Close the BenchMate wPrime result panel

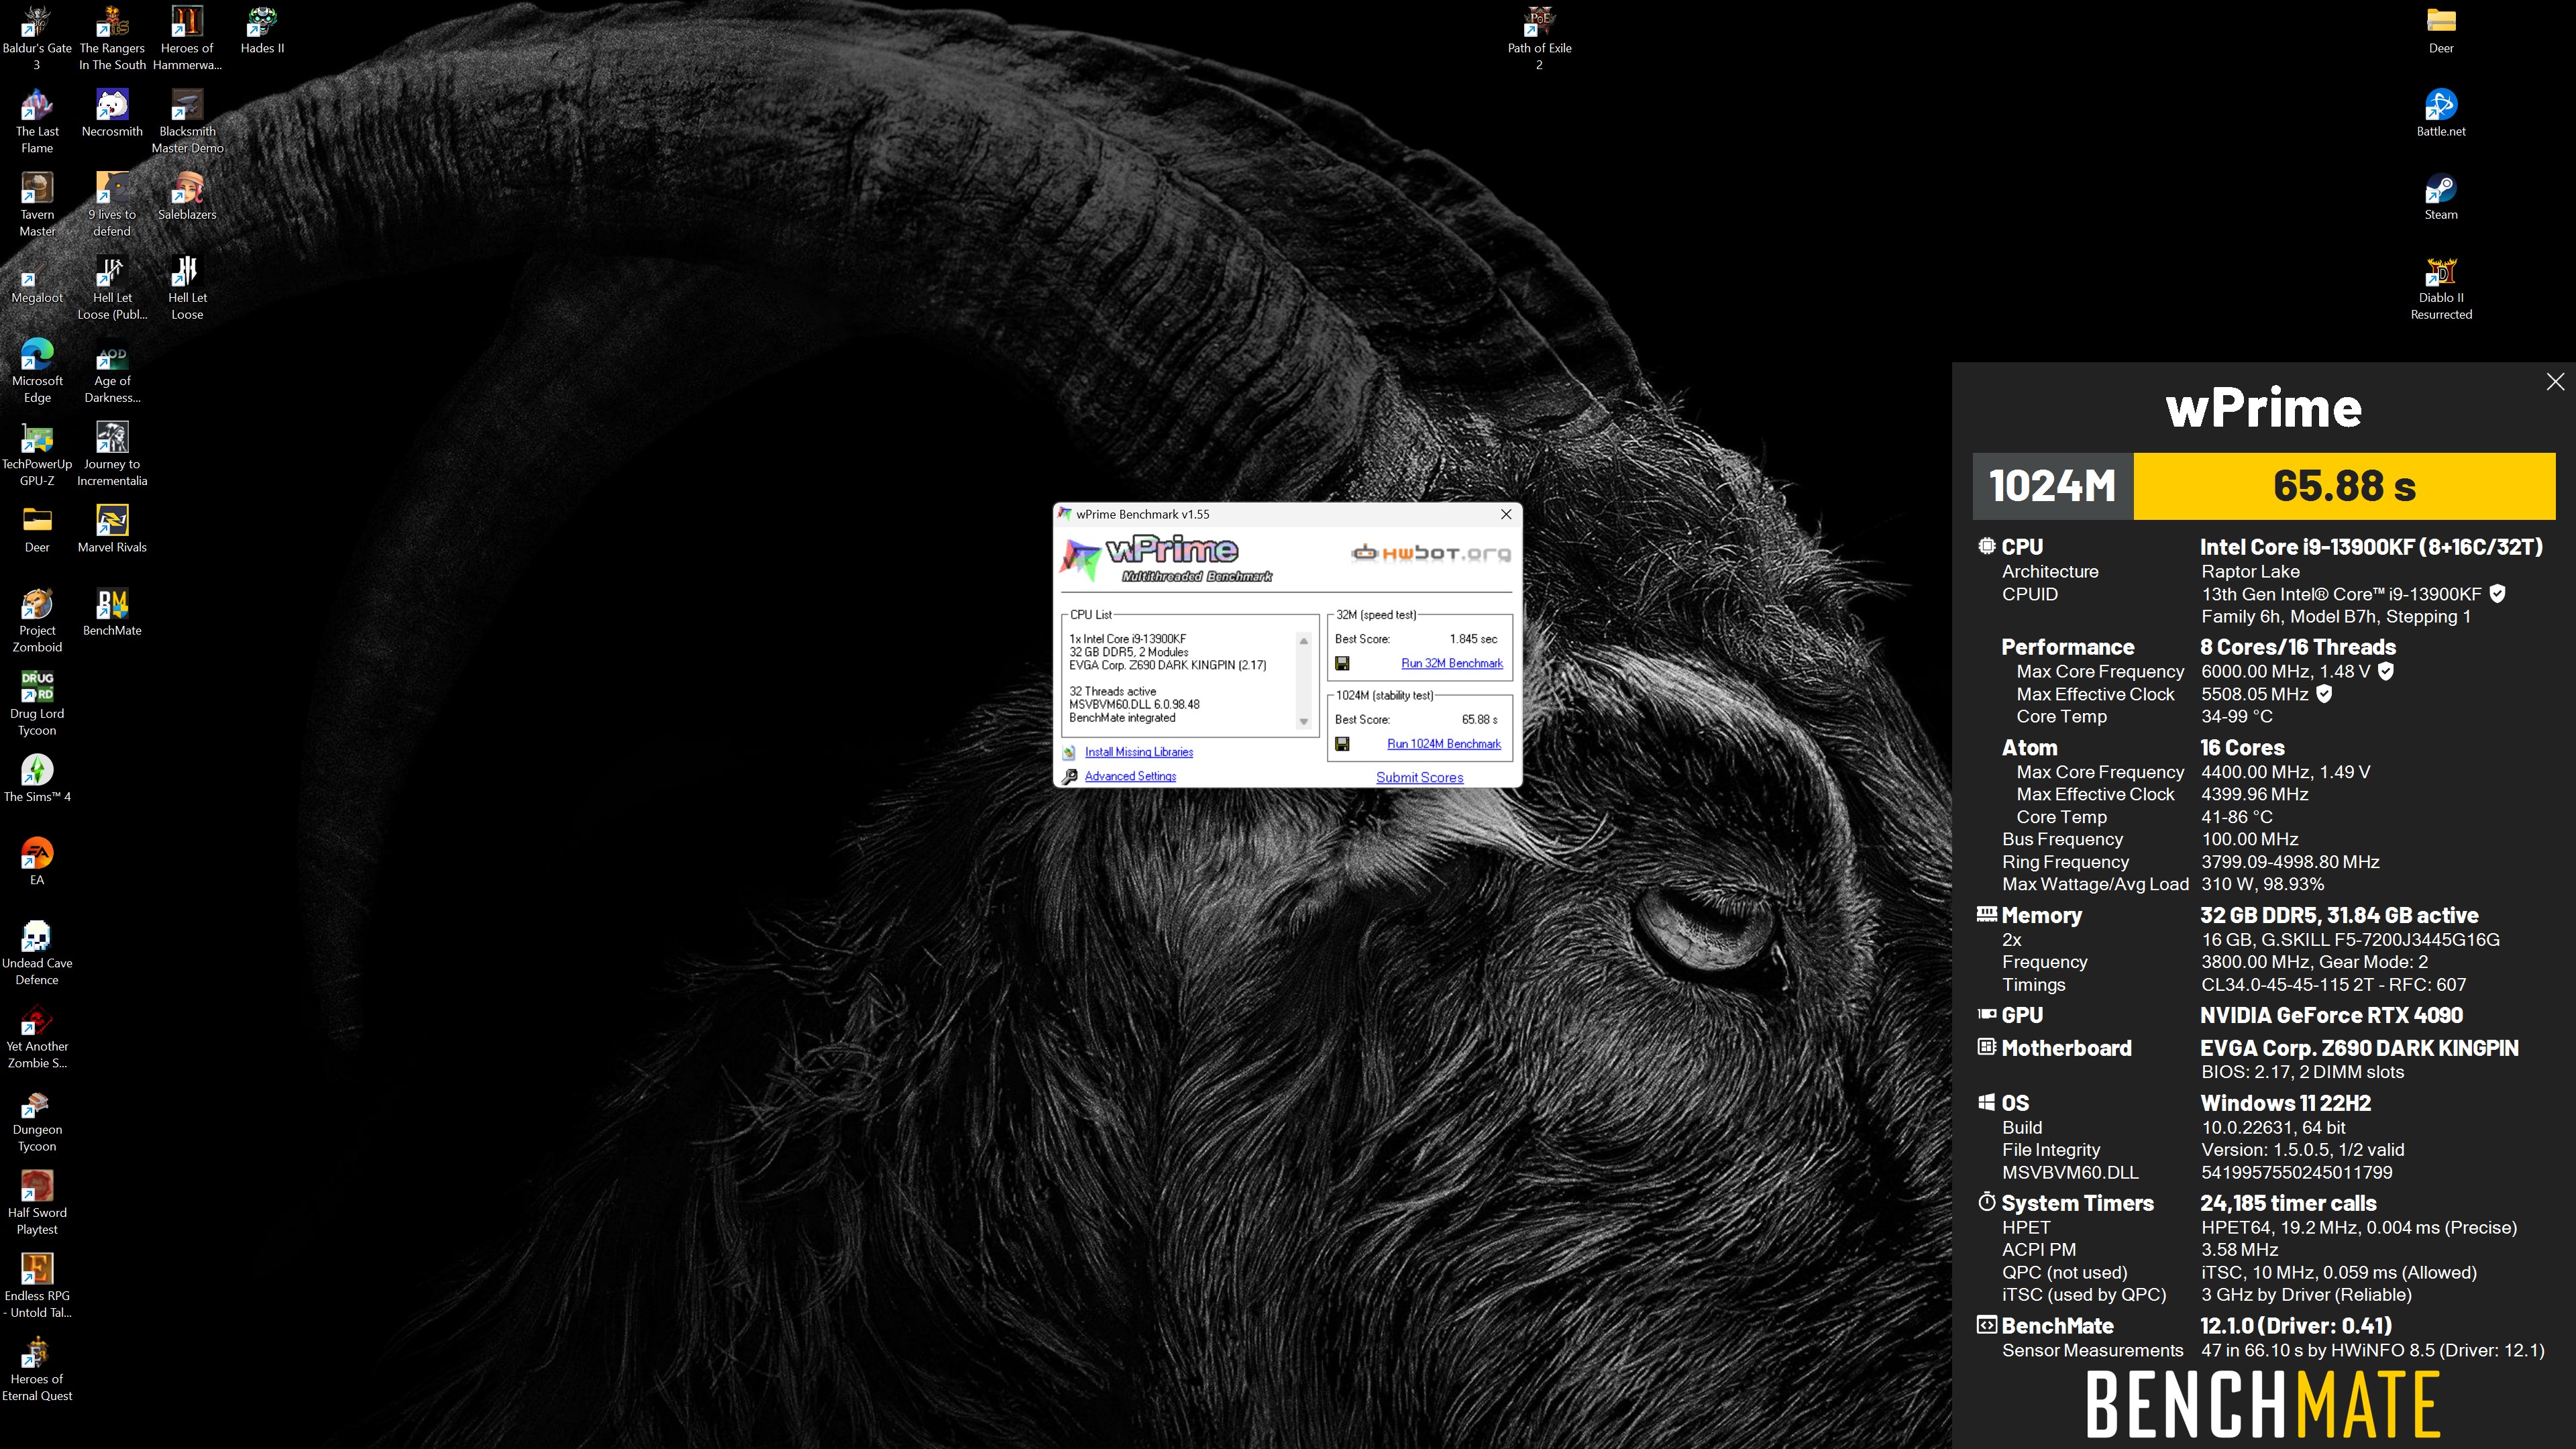click(2555, 381)
